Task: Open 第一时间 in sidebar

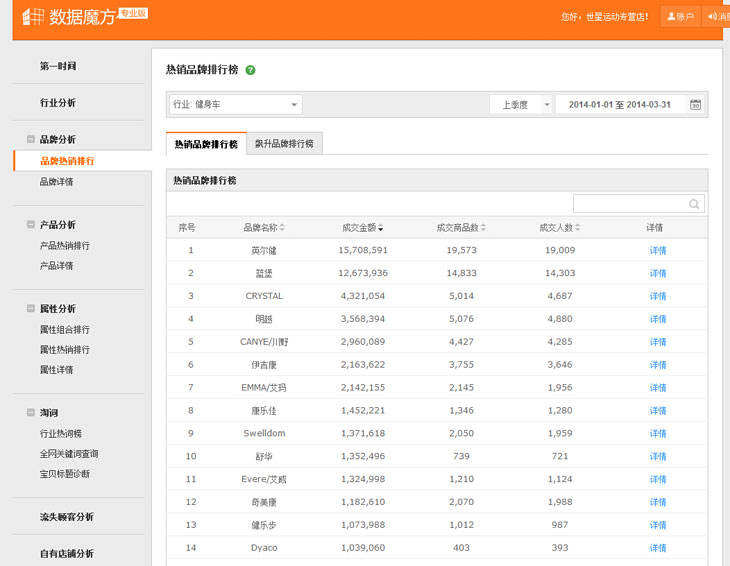Action: 58,66
